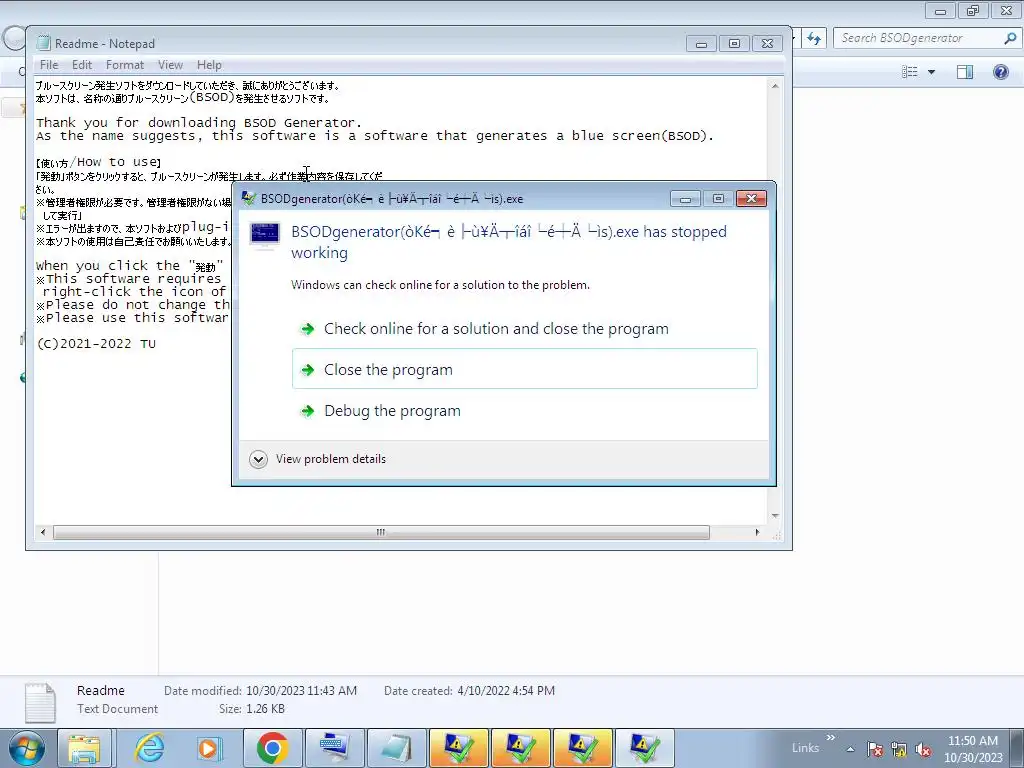1024x768 pixels.
Task: Open view options dropdown arrow in Explorer
Action: tap(931, 72)
